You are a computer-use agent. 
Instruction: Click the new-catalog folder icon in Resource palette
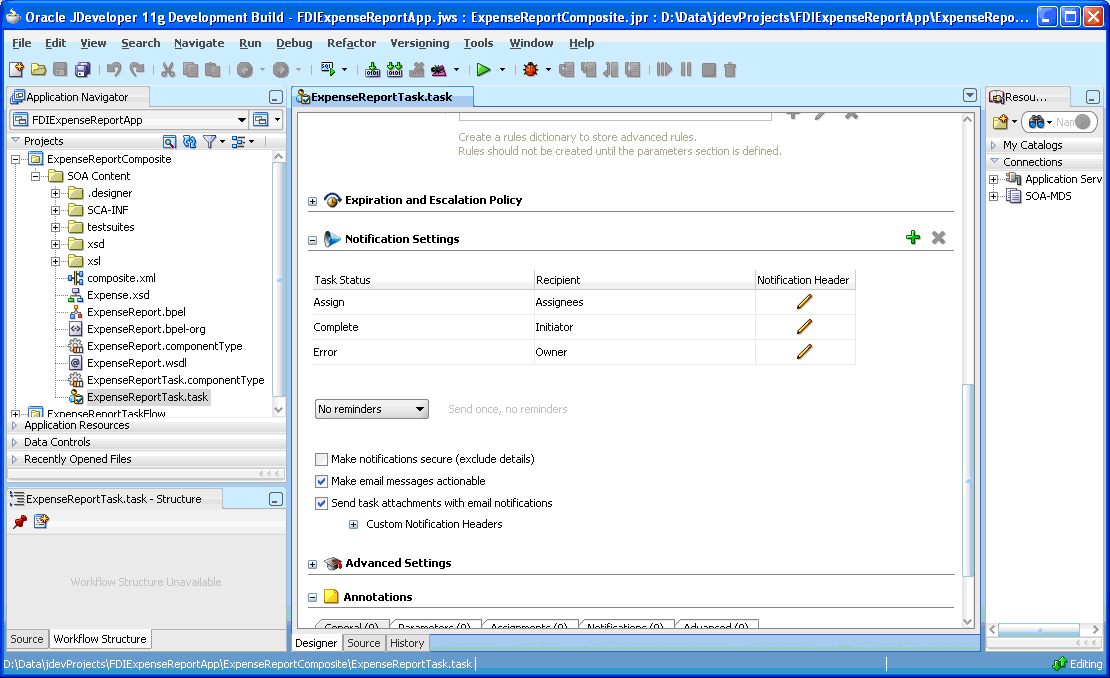[1000, 122]
